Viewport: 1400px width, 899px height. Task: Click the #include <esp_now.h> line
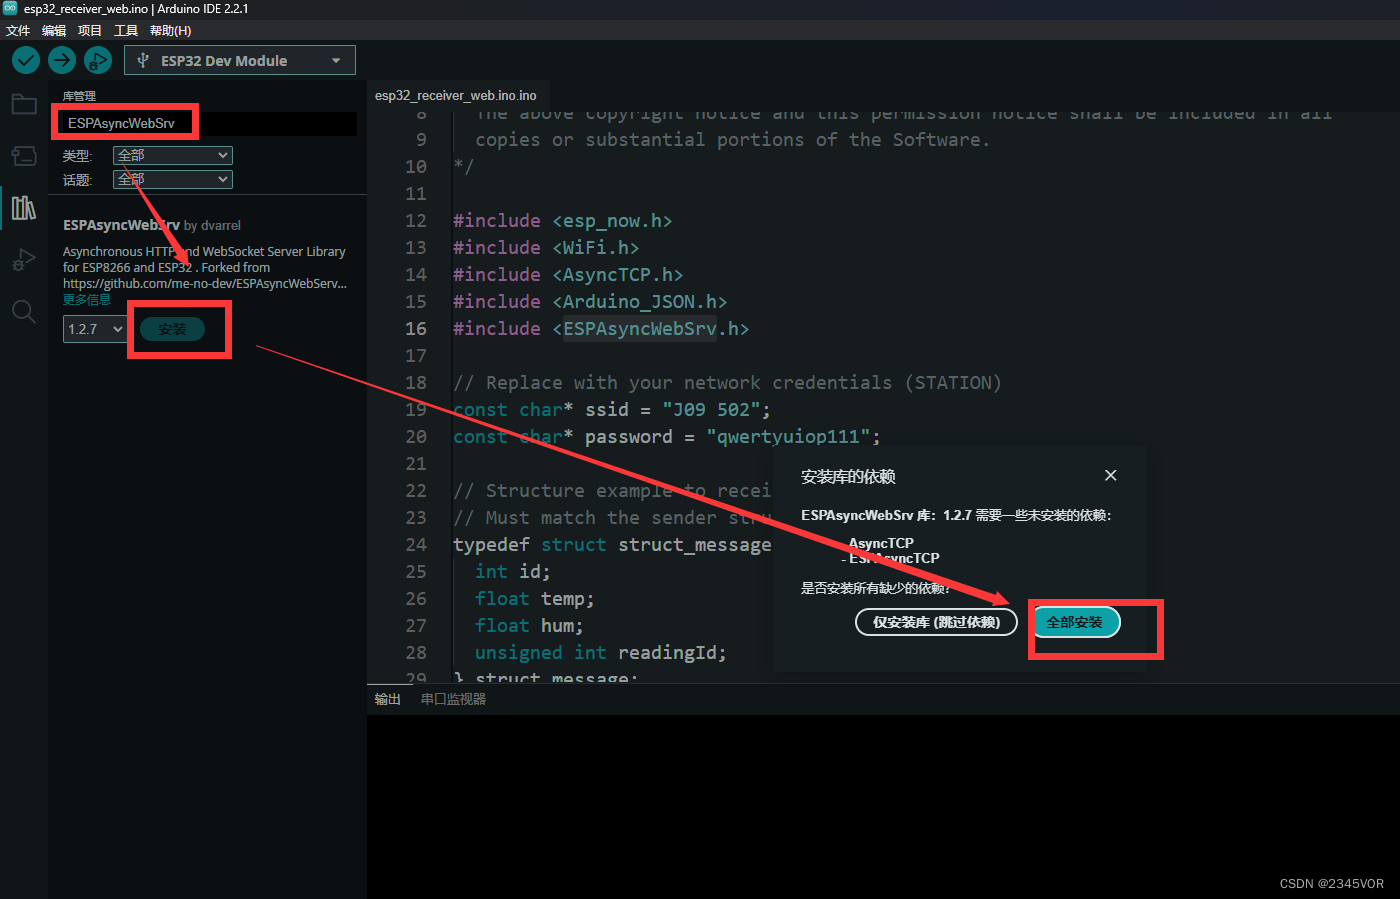tap(562, 220)
